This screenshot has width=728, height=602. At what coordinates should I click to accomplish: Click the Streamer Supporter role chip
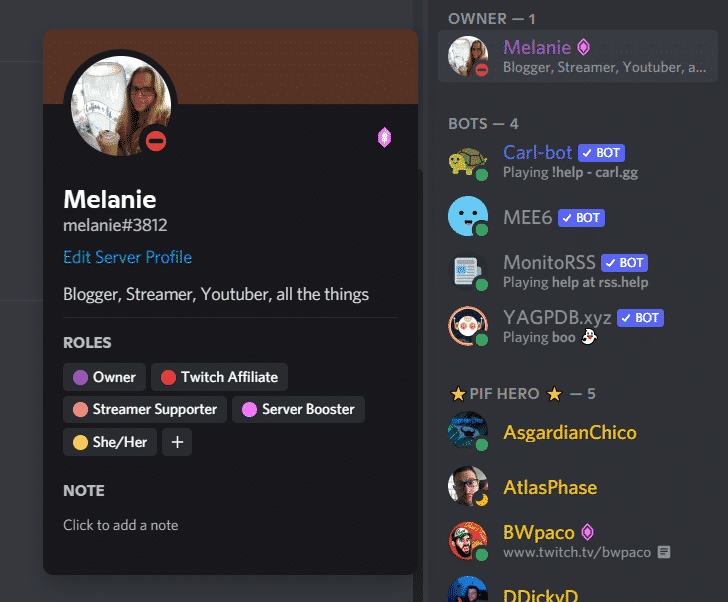coord(145,409)
